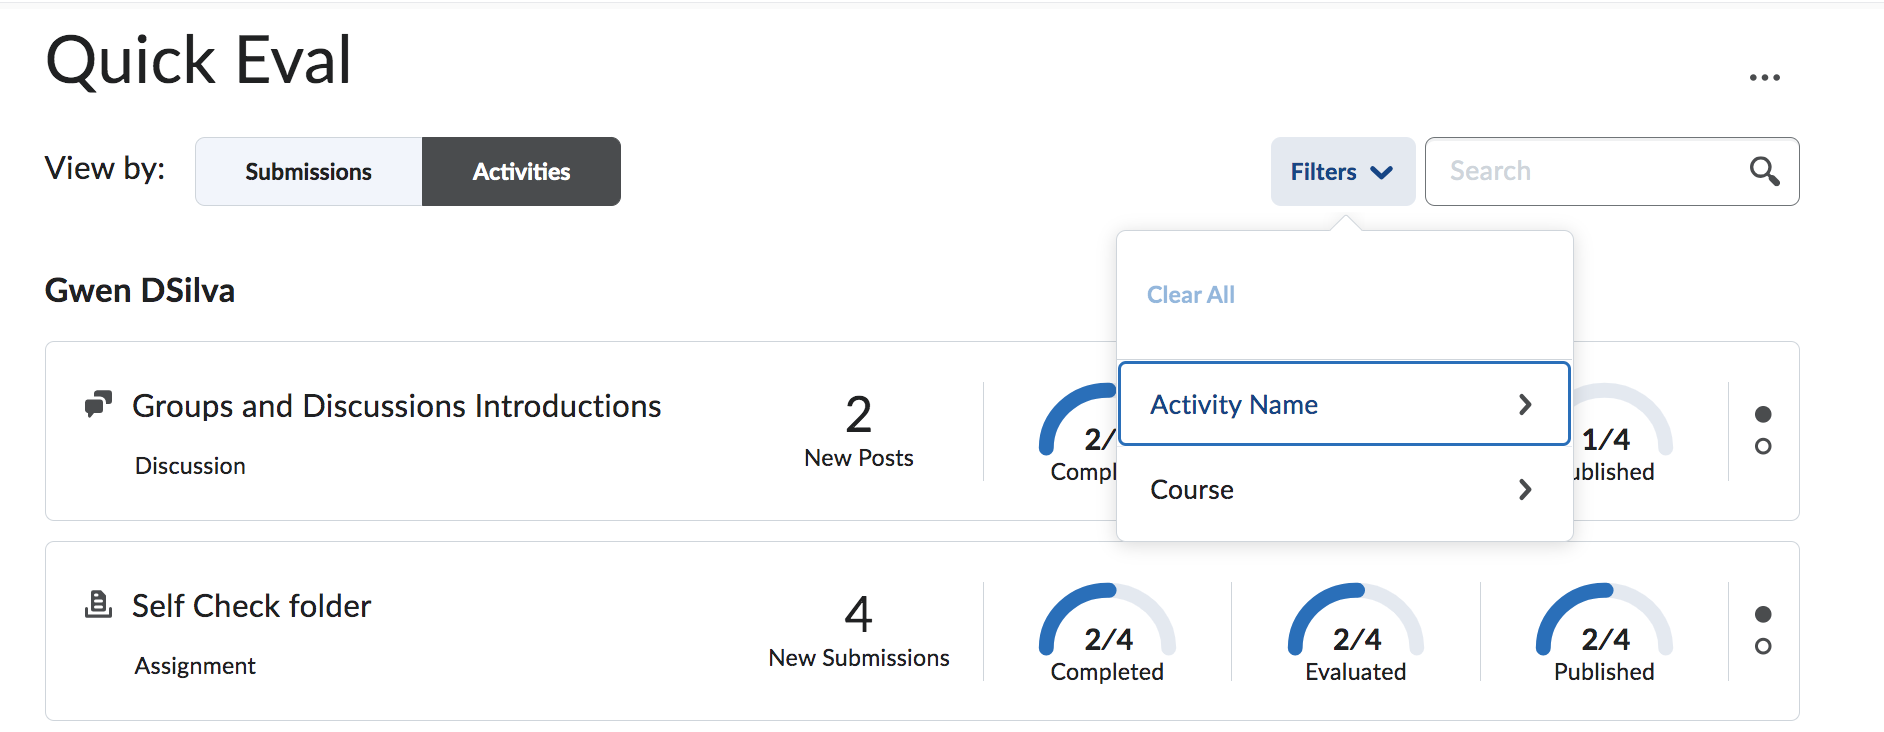Image resolution: width=1884 pixels, height=732 pixels.
Task: Click the search magnifier icon
Action: point(1764,172)
